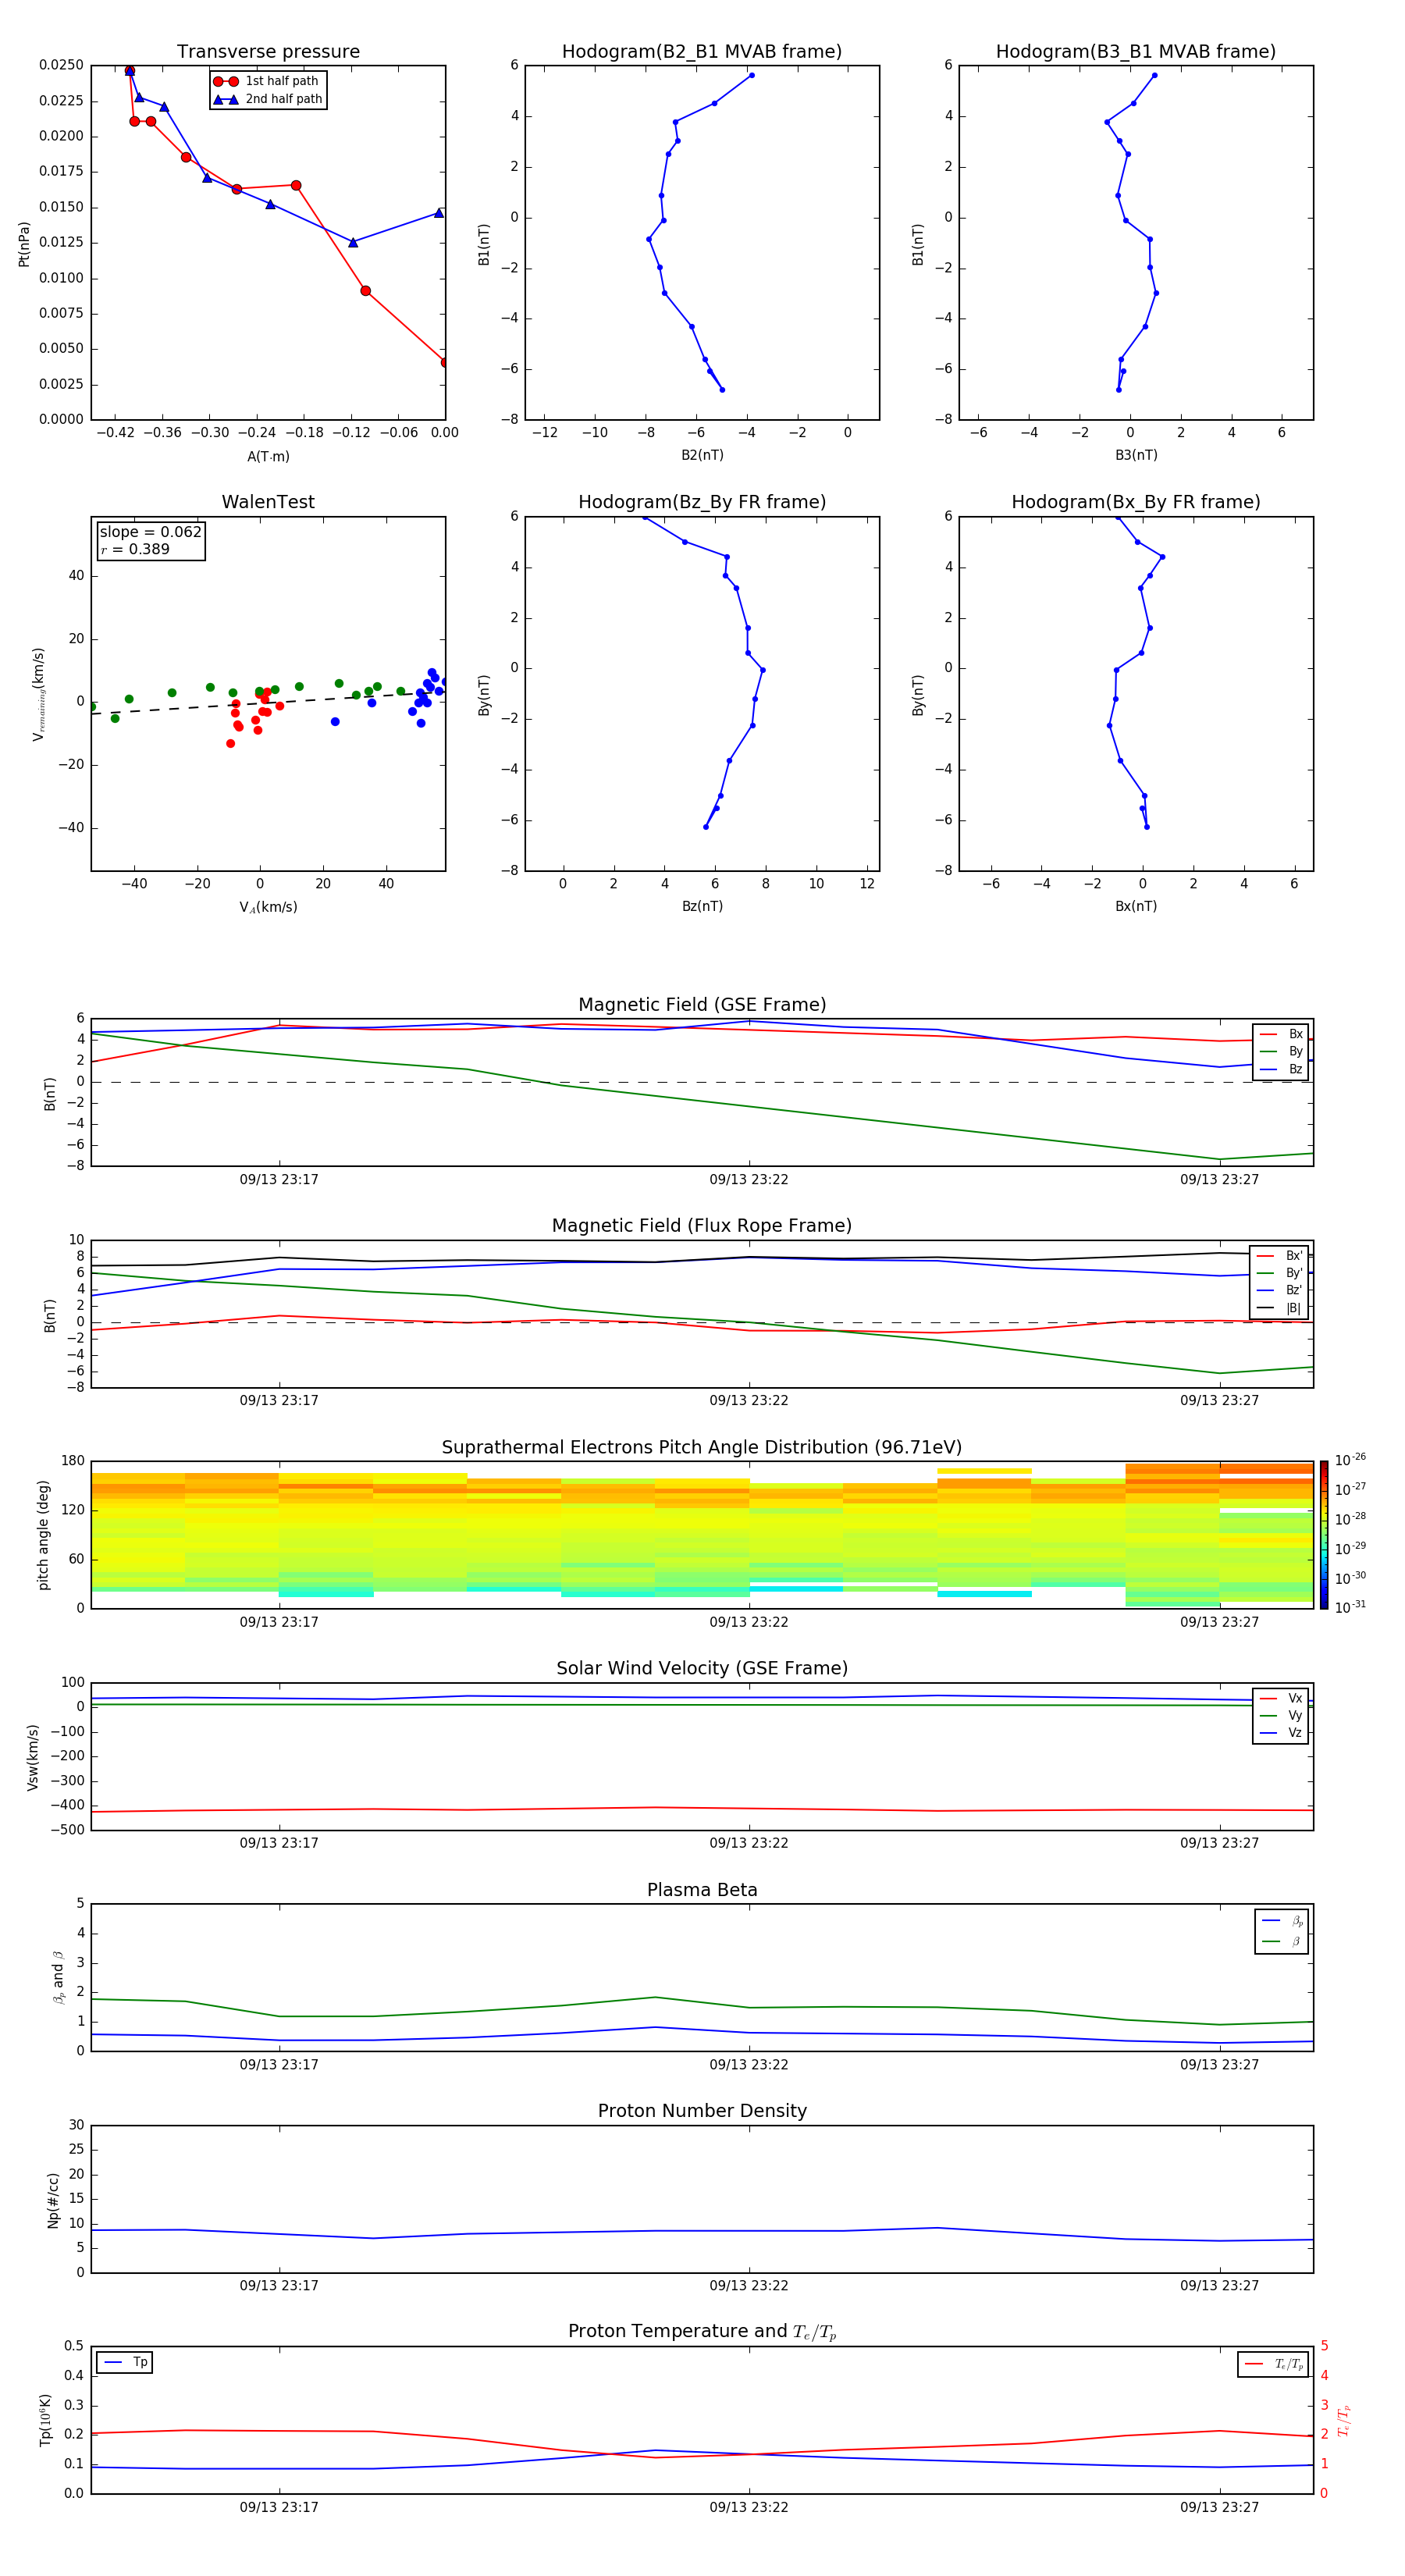Click 'Bx(nT)' x-axis label

coord(1136,906)
